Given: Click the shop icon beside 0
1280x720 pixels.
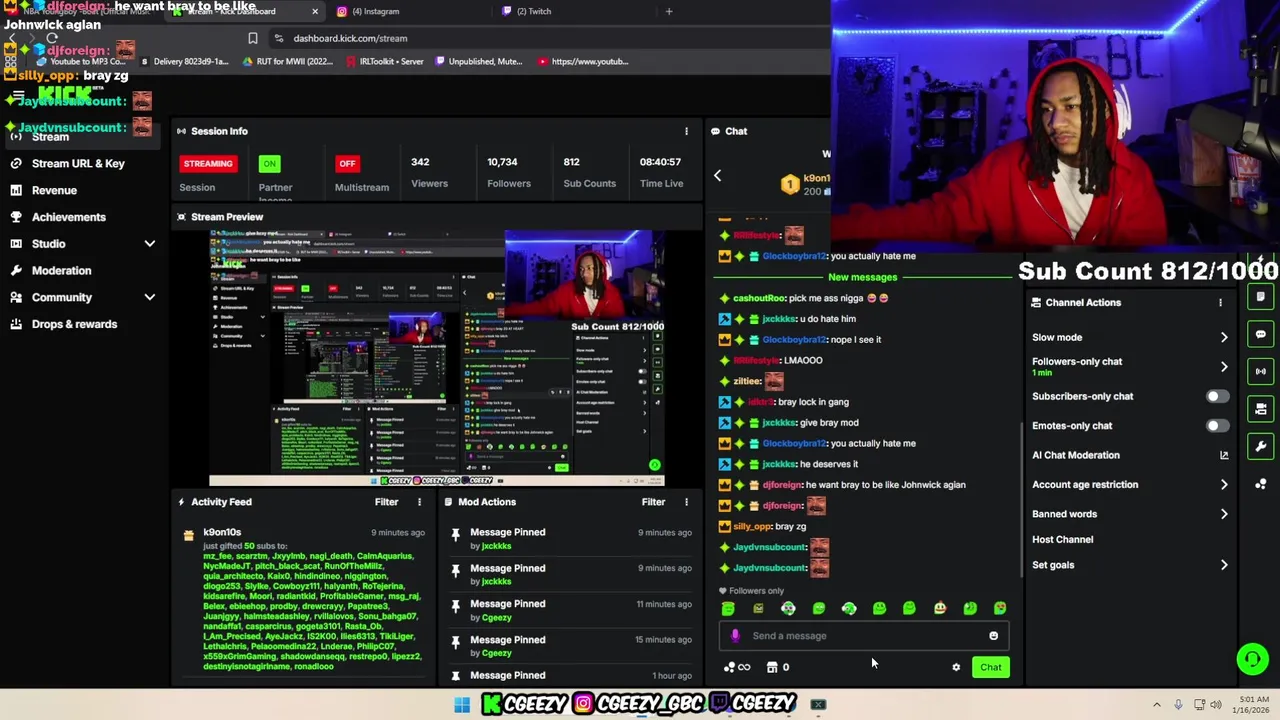Looking at the screenshot, I should 772,667.
